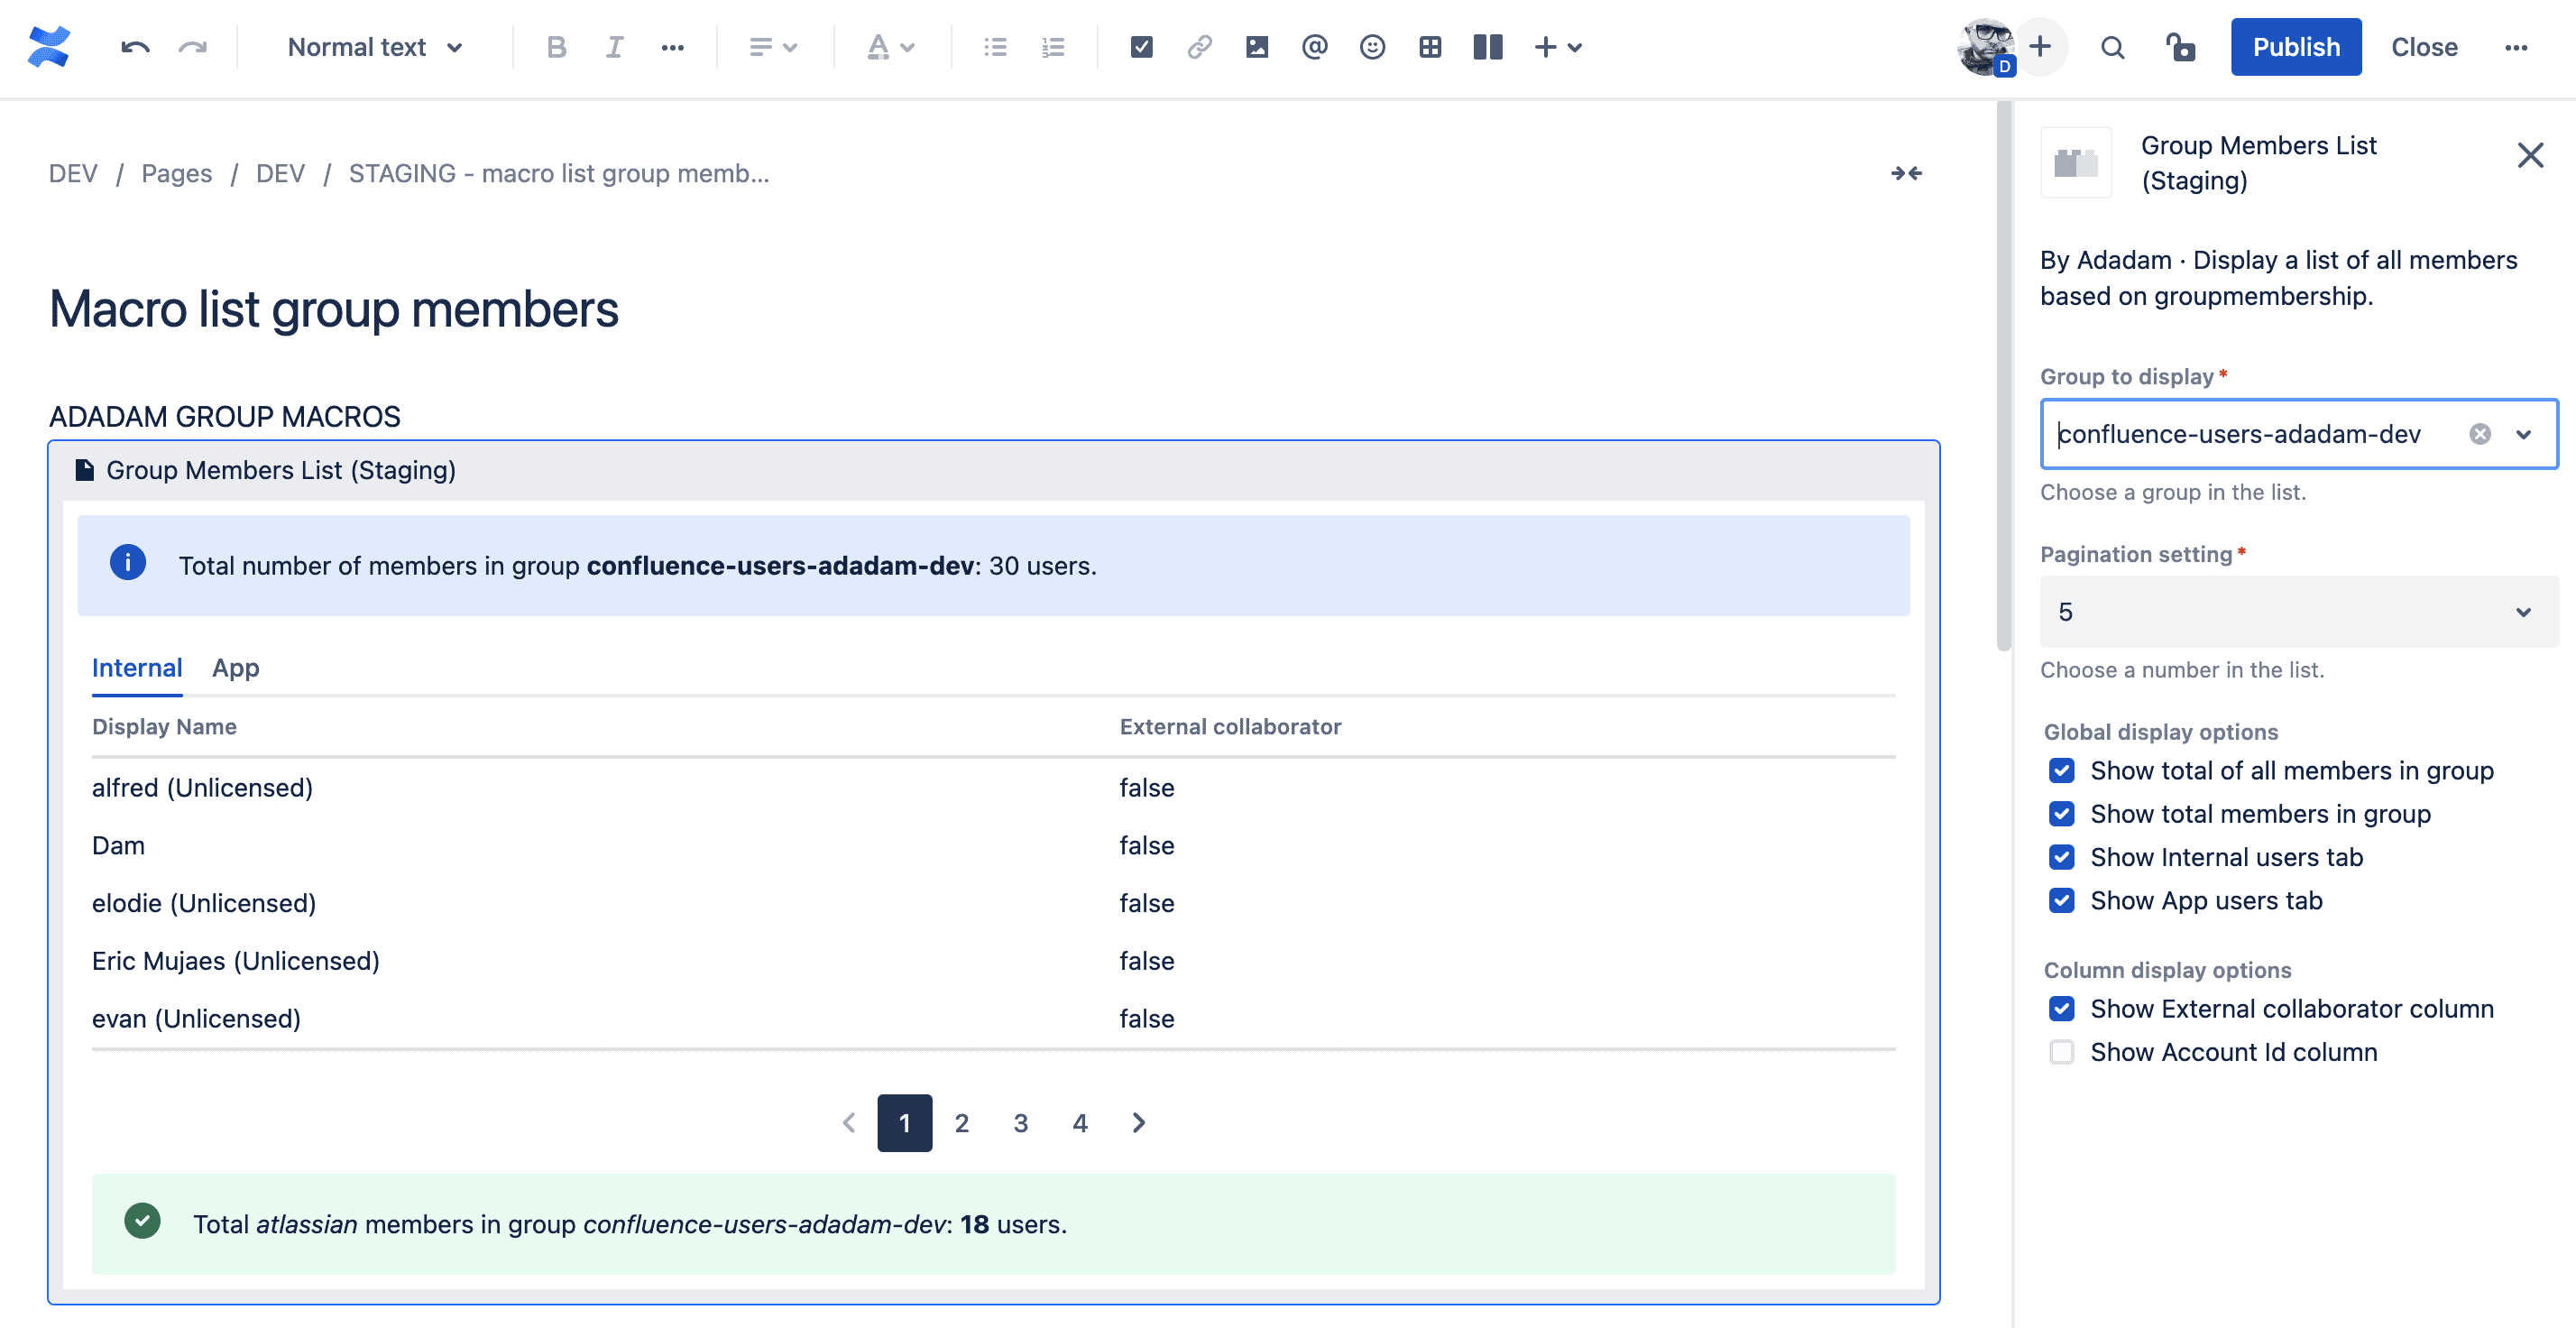Undo the last change
This screenshot has height=1328, width=2576.
point(136,47)
